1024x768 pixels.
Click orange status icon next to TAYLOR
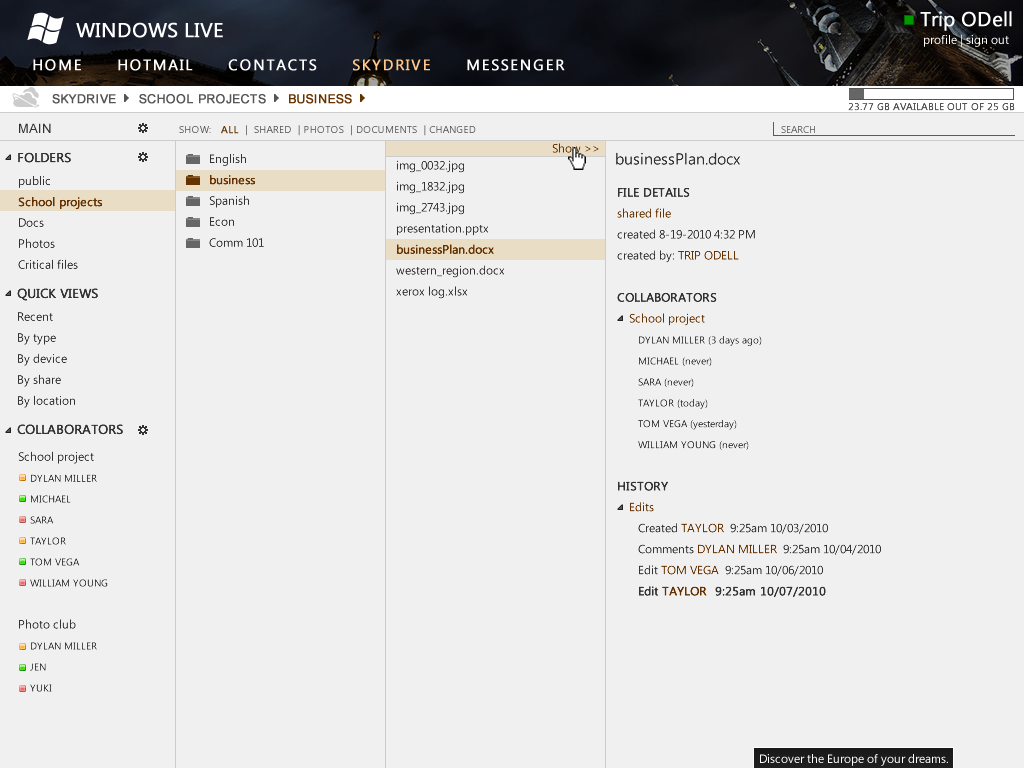[x=22, y=541]
